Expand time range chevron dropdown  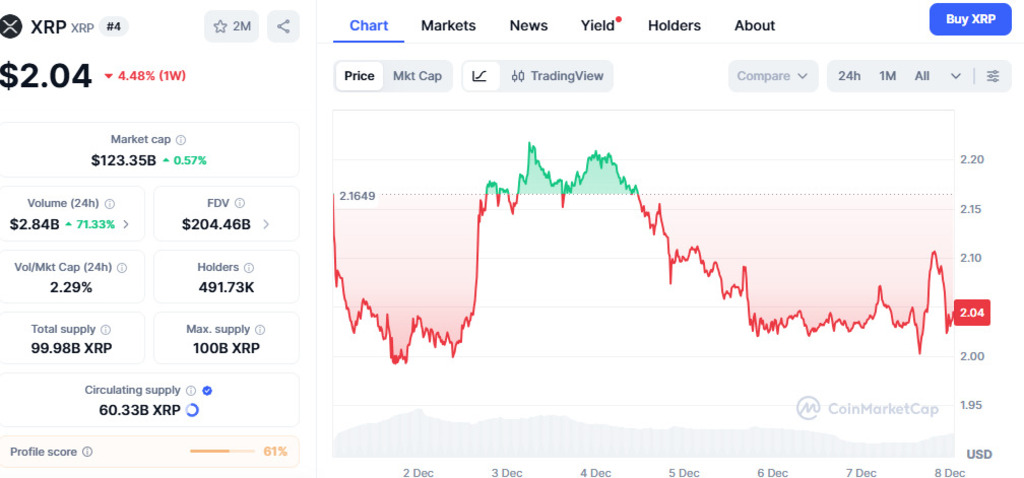point(956,76)
